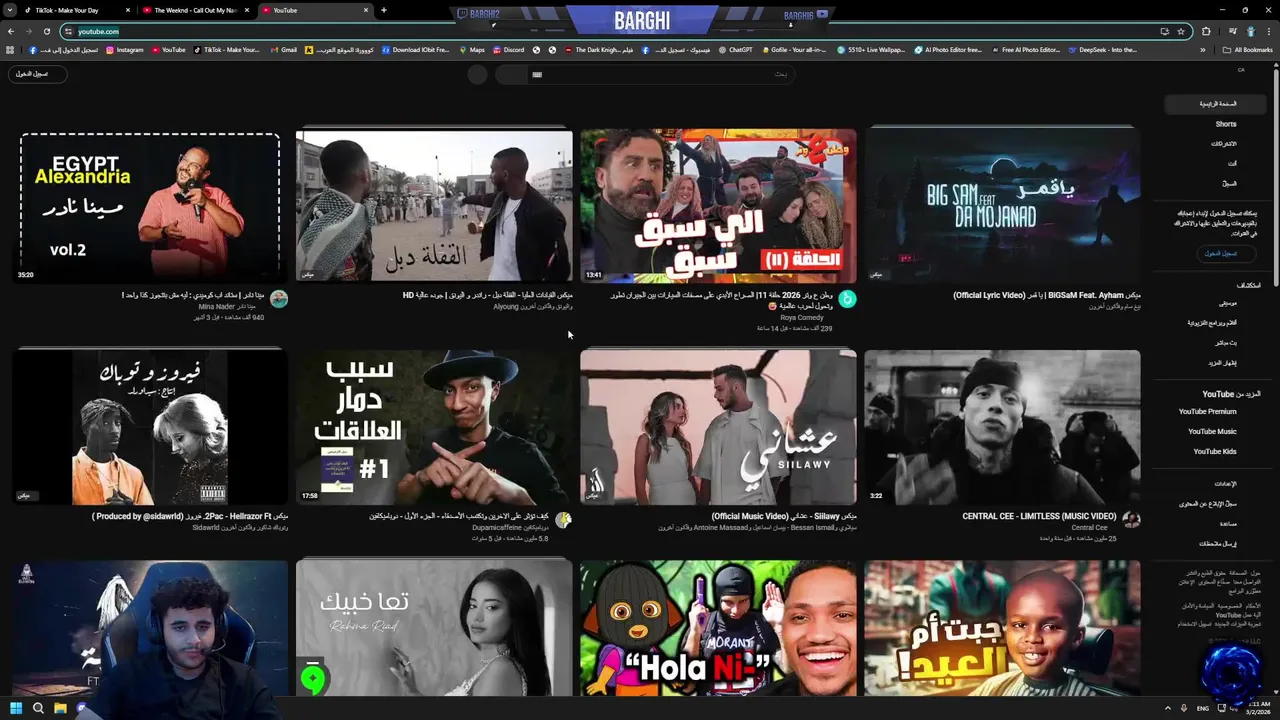This screenshot has width=1280, height=720.
Task: Switch to the TikTok - Make Your Day tab
Action: [79, 10]
